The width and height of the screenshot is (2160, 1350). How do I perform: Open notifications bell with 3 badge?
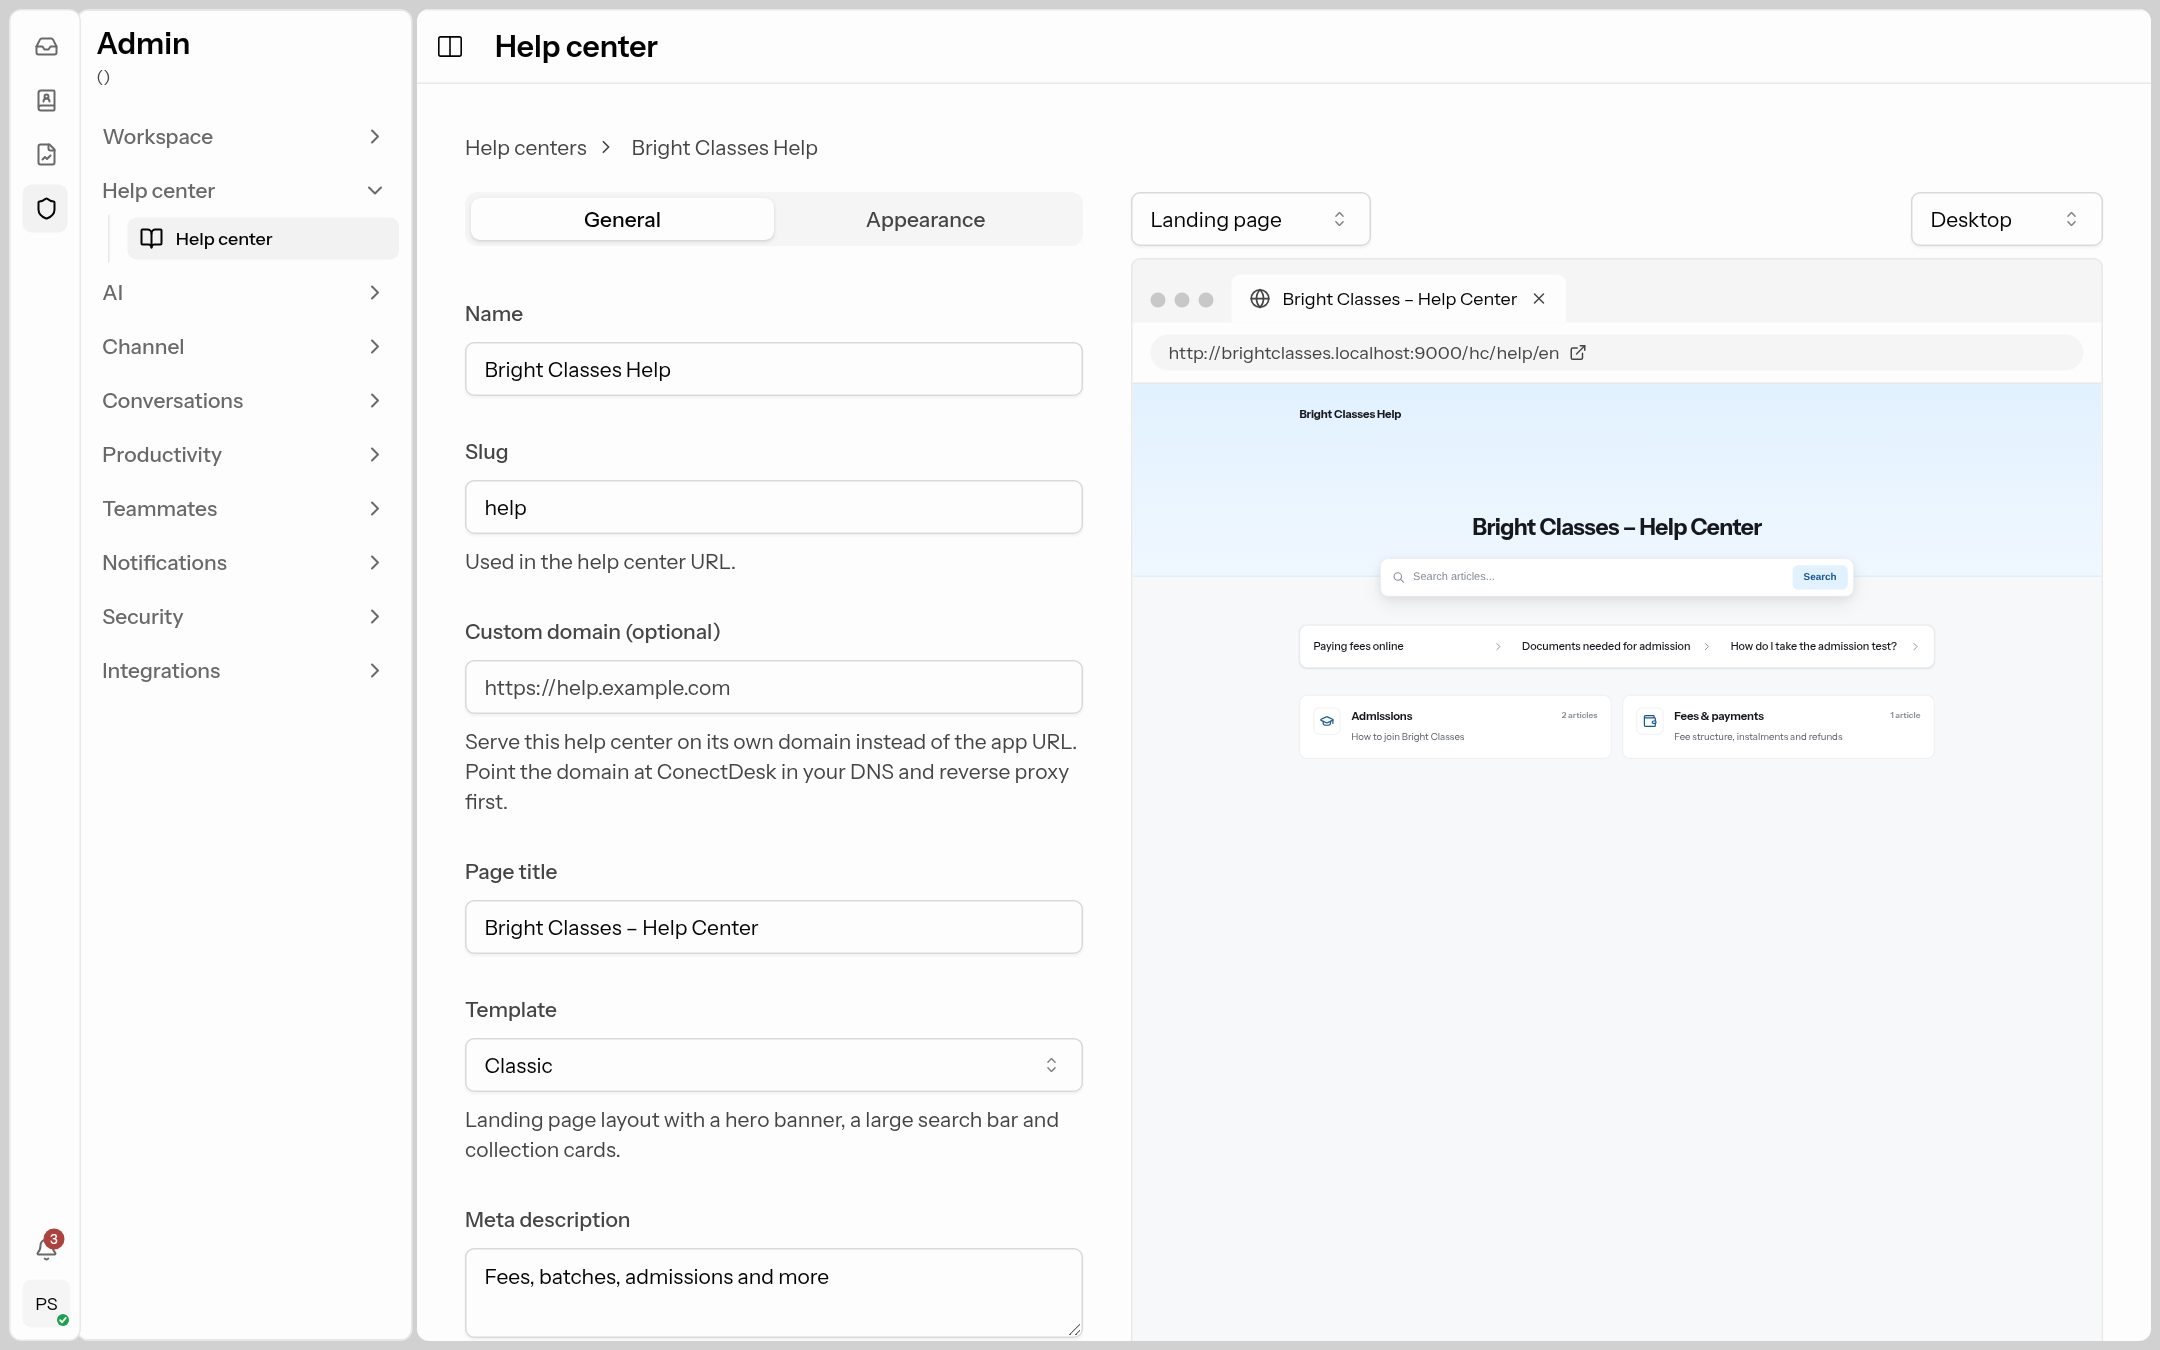[46, 1248]
